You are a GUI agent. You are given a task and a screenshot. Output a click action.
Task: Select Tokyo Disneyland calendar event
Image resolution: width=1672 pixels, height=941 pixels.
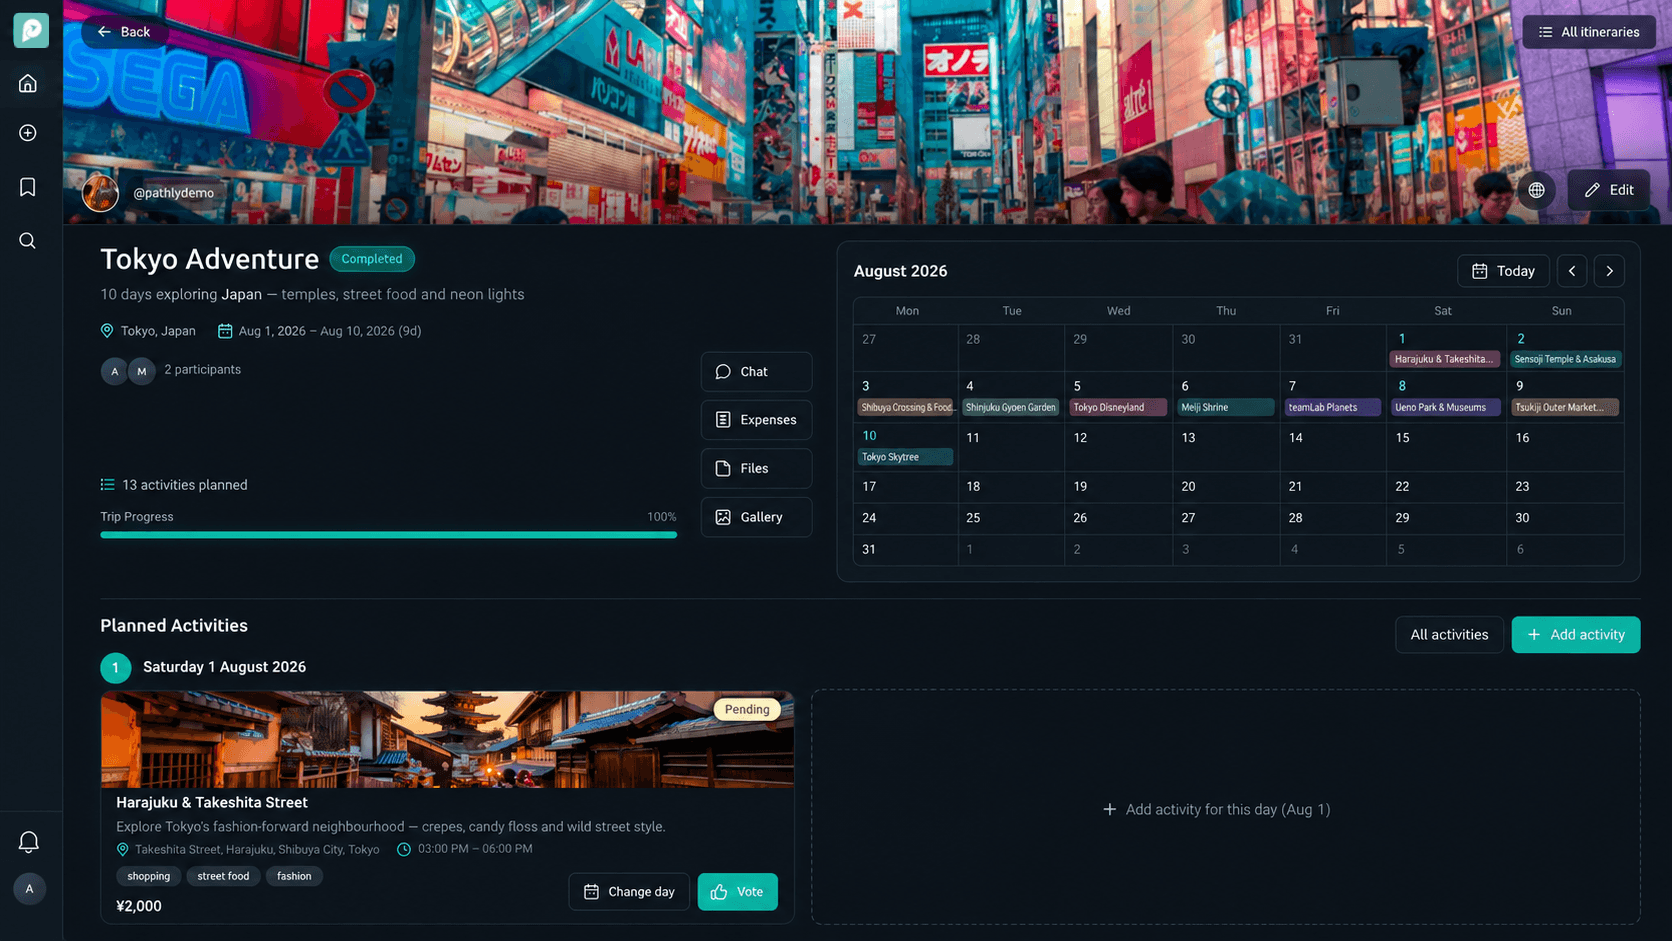(x=1117, y=407)
